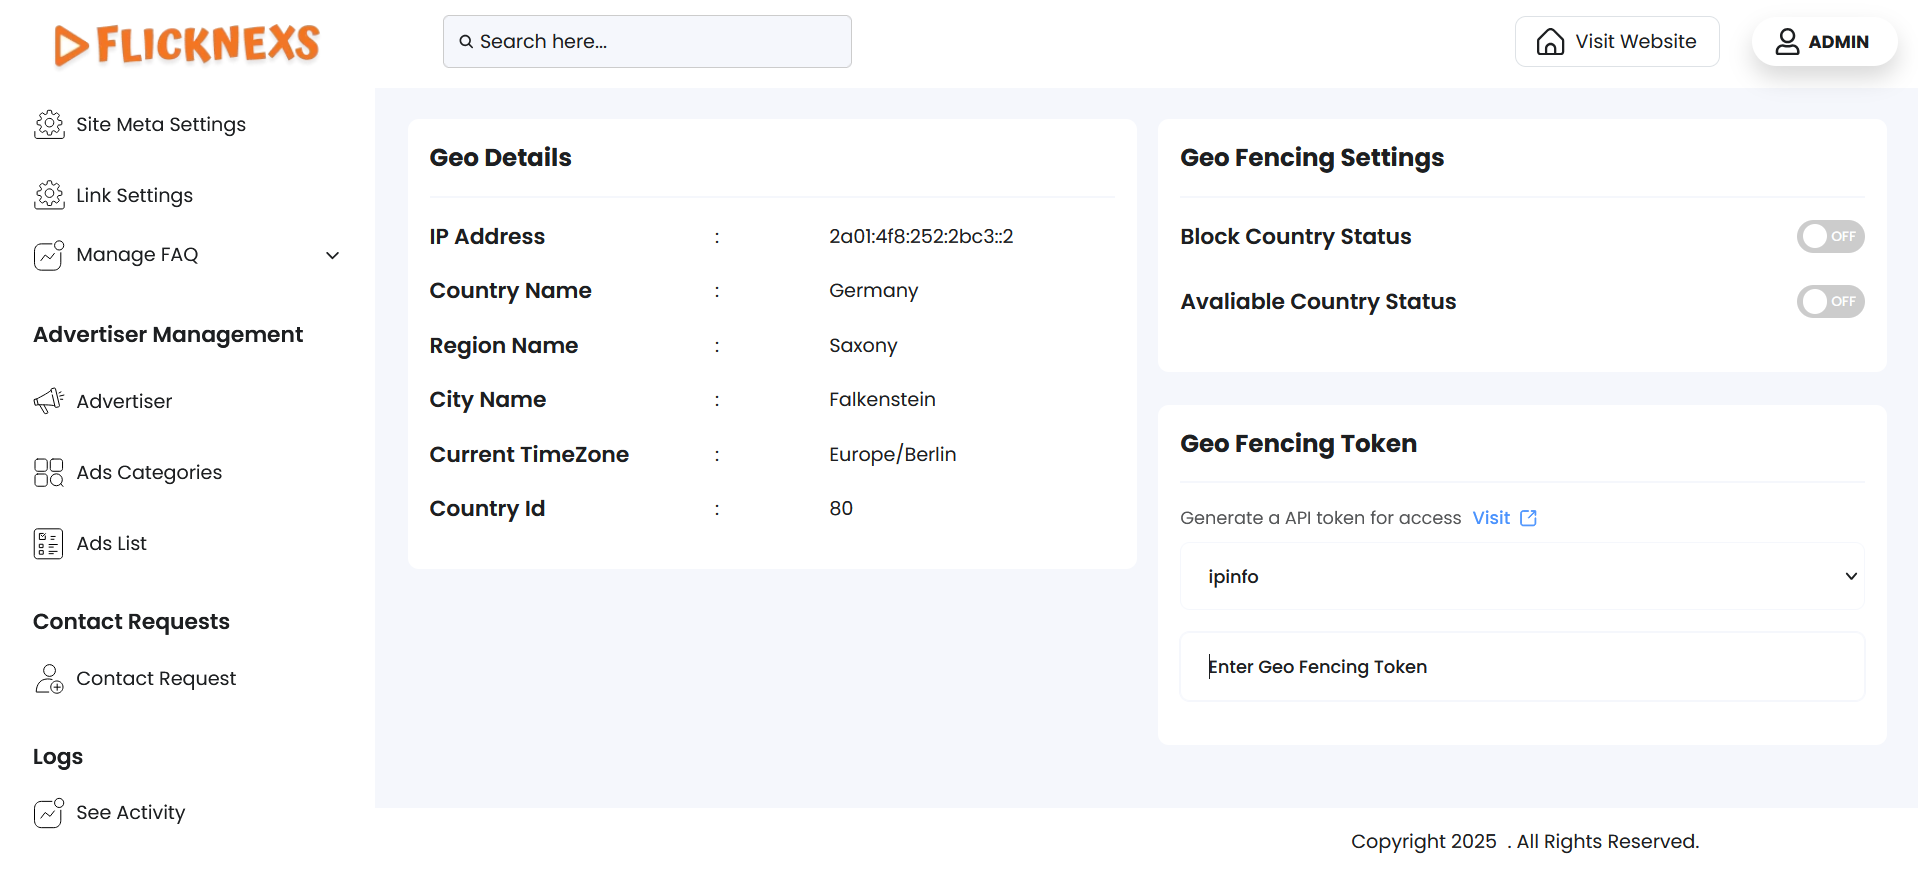Enable the Block Country Status toggle
Viewport: 1918px width, 871px height.
click(x=1829, y=237)
